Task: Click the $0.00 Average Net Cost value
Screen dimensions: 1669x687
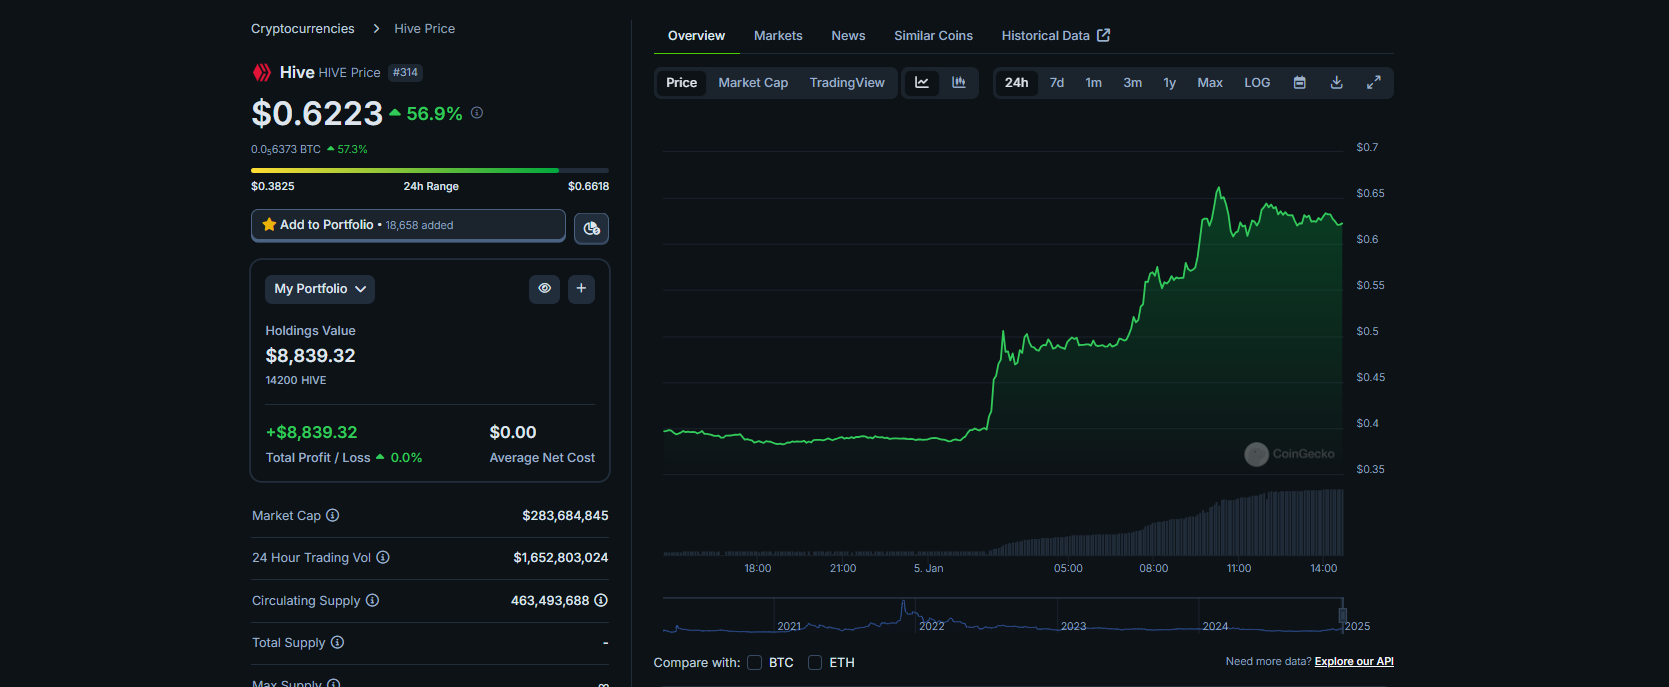Action: 513,432
